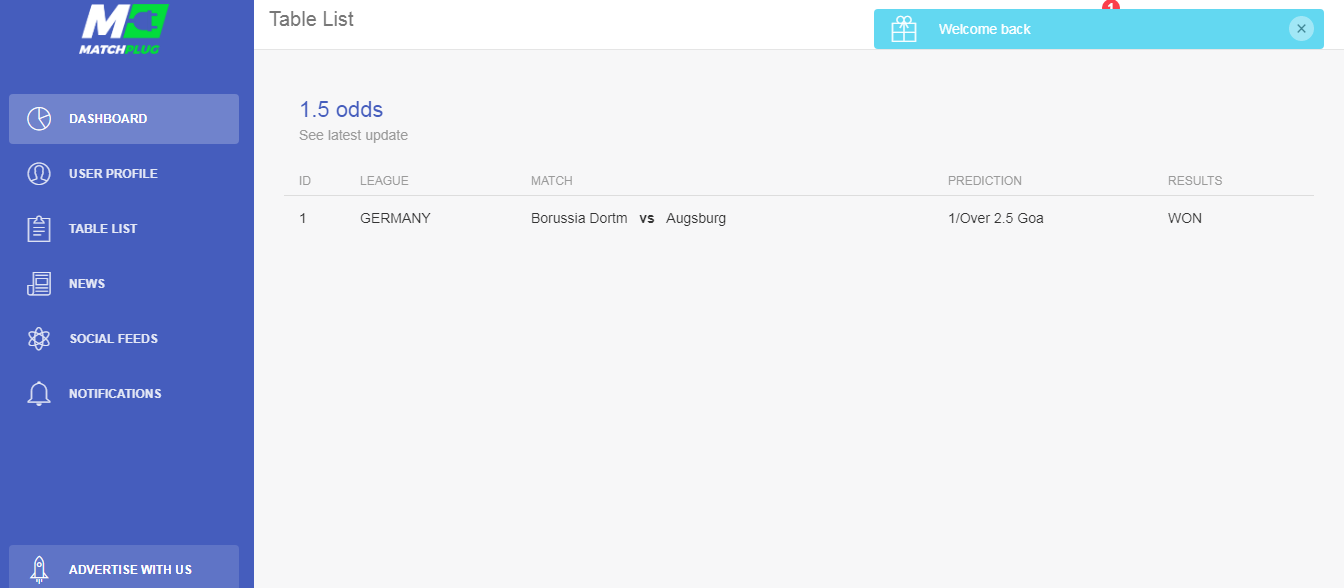This screenshot has width=1344, height=588.
Task: Click the gift icon in welcome banner
Action: tap(904, 29)
